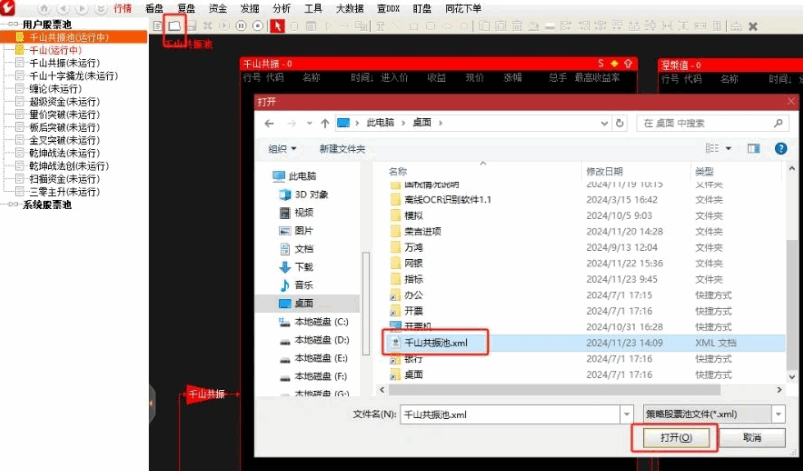The image size is (803, 471).
Task: Open the 同花下单 menu
Action: 463,9
